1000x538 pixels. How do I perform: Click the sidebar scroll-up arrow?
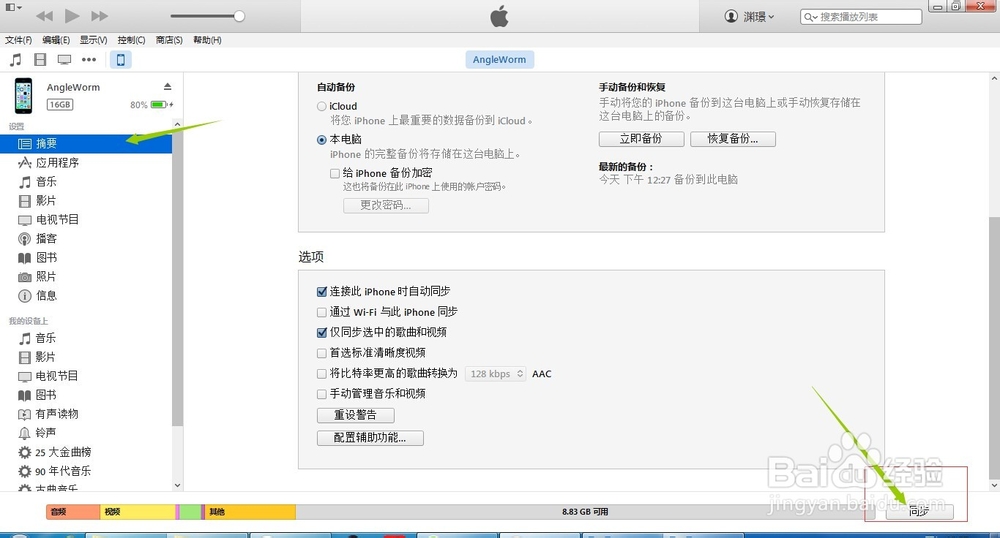(x=177, y=124)
